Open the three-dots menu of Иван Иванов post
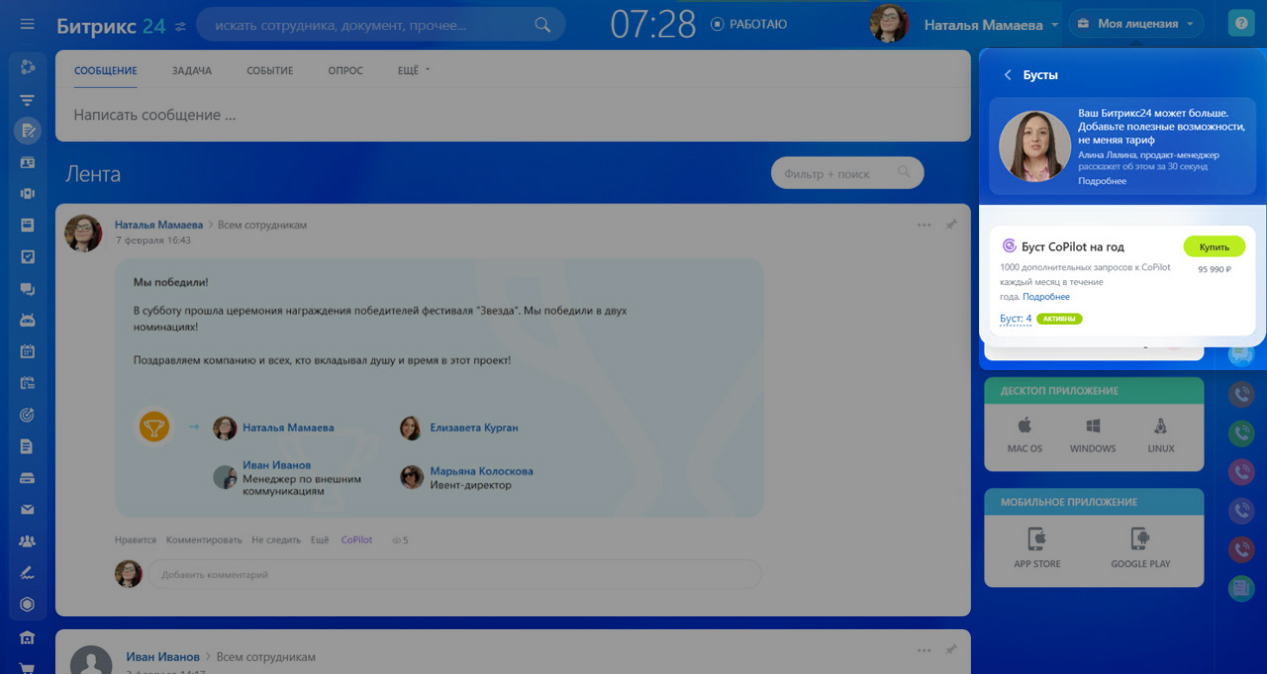The image size is (1267, 674). 924,650
